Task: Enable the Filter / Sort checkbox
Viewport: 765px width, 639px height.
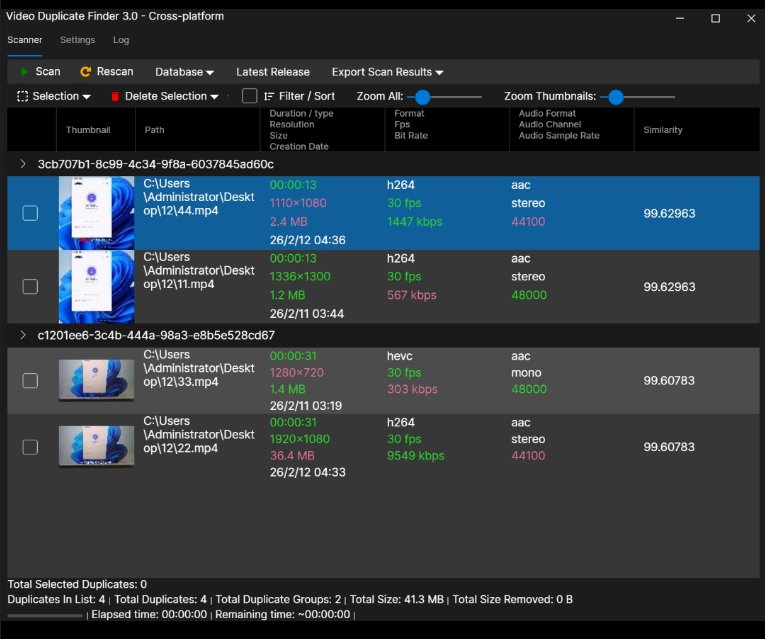Action: pos(249,96)
